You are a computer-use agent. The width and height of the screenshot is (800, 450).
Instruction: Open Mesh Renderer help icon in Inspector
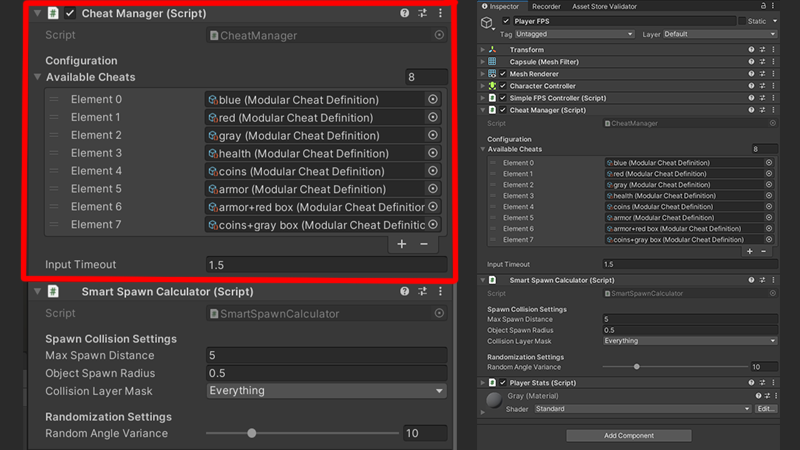(751, 73)
